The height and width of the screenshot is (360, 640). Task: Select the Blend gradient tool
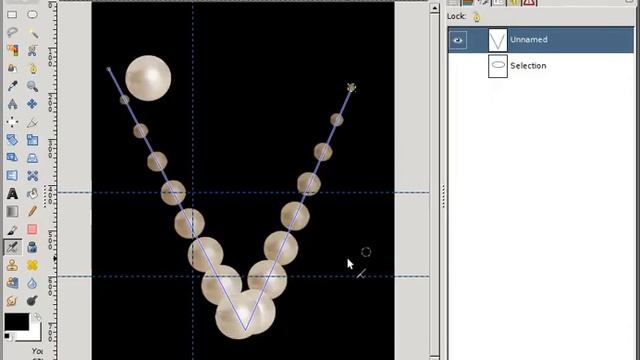point(12,211)
